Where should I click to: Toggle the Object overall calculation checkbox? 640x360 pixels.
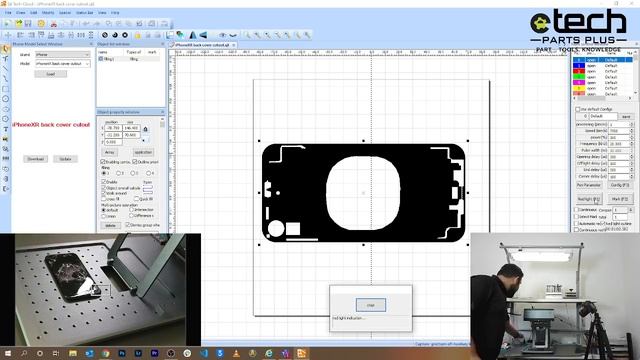pyautogui.click(x=104, y=188)
